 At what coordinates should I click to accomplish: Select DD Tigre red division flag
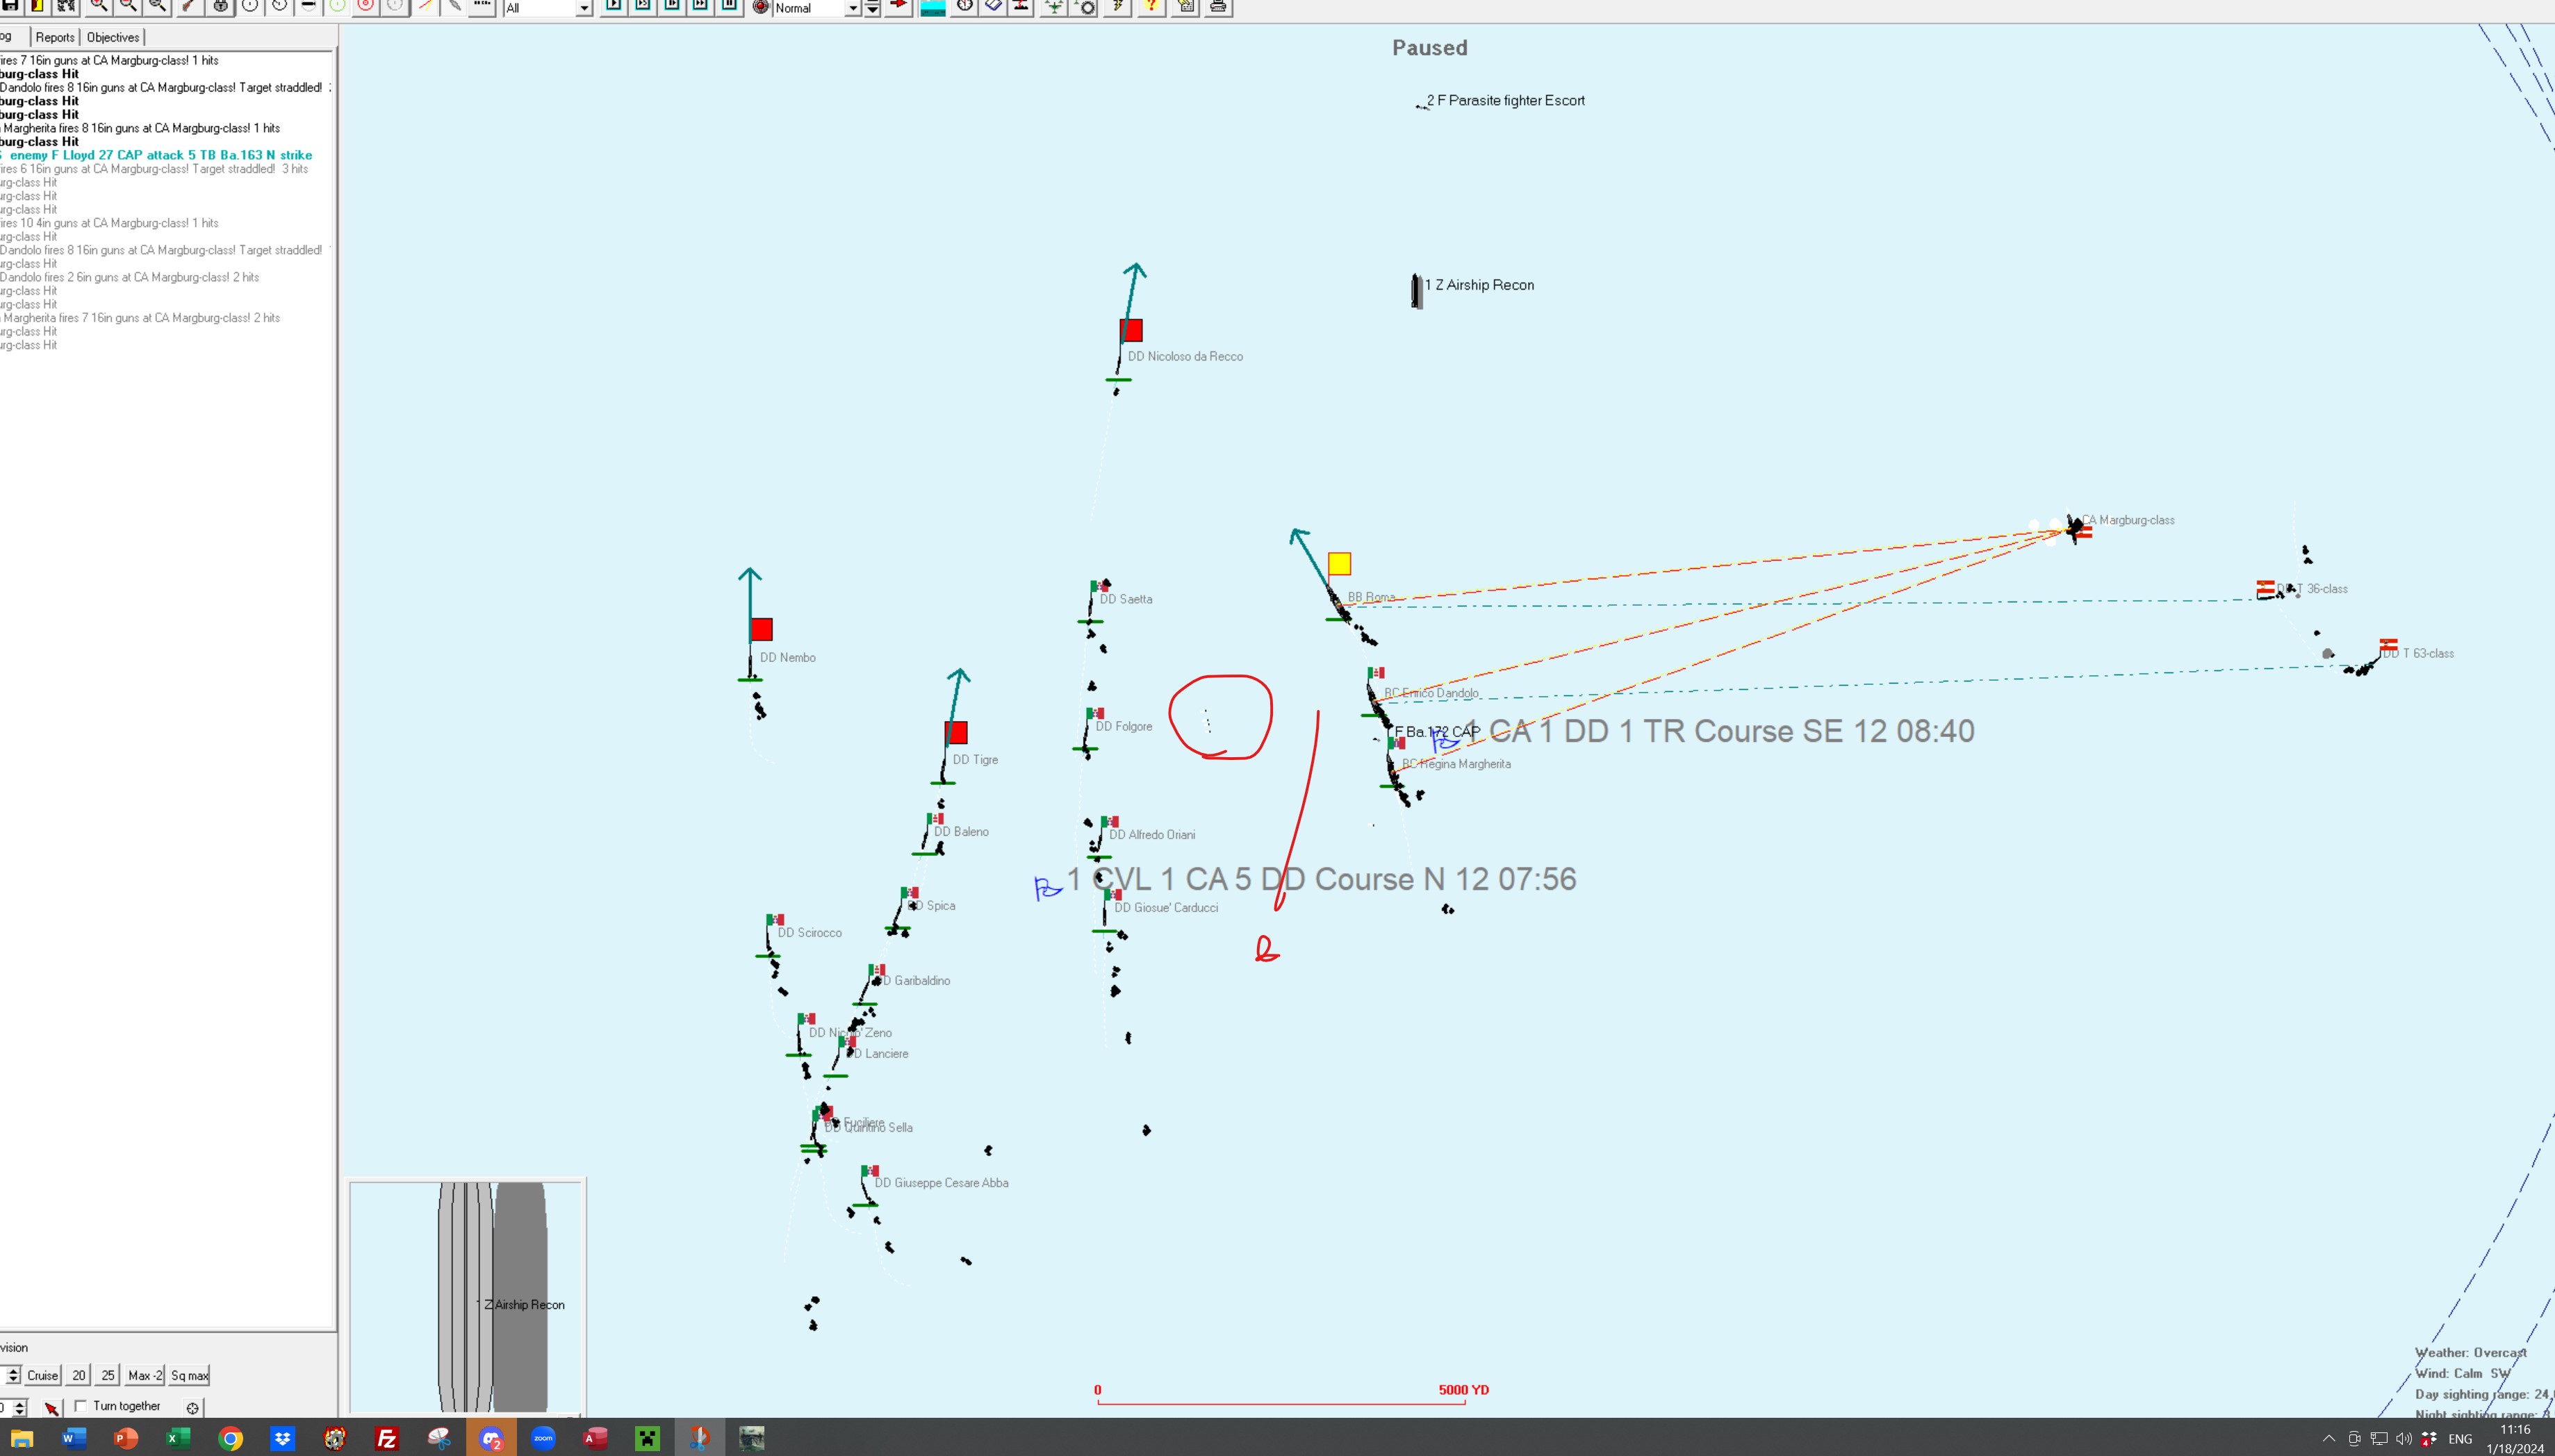click(956, 733)
